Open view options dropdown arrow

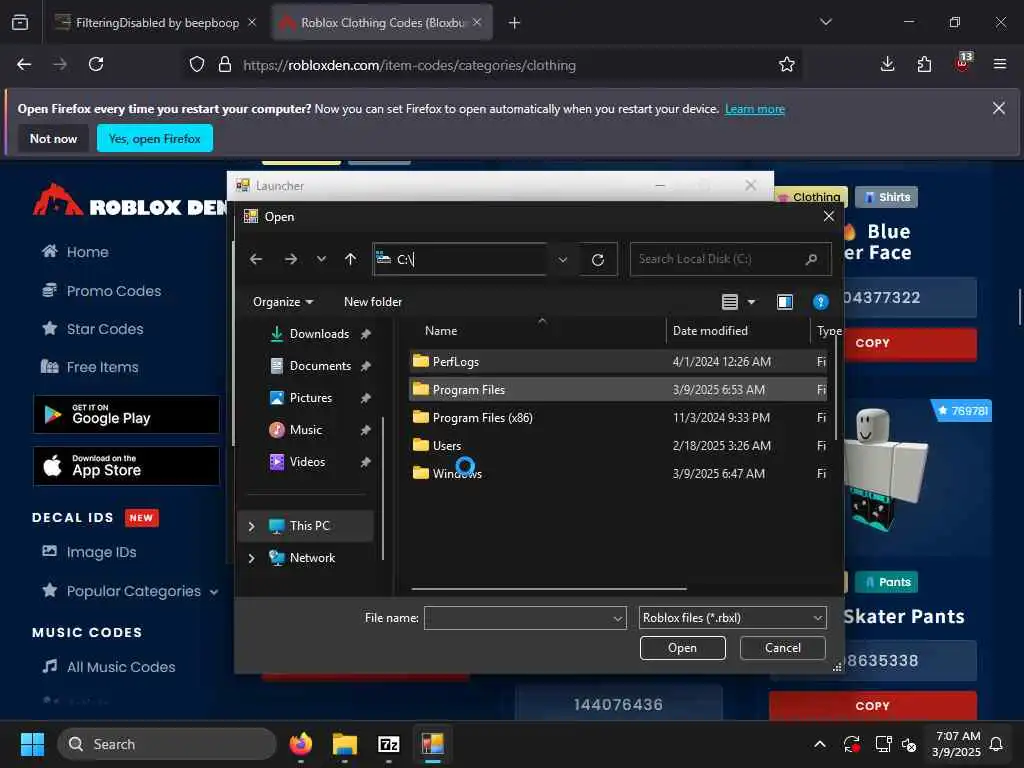(x=752, y=302)
